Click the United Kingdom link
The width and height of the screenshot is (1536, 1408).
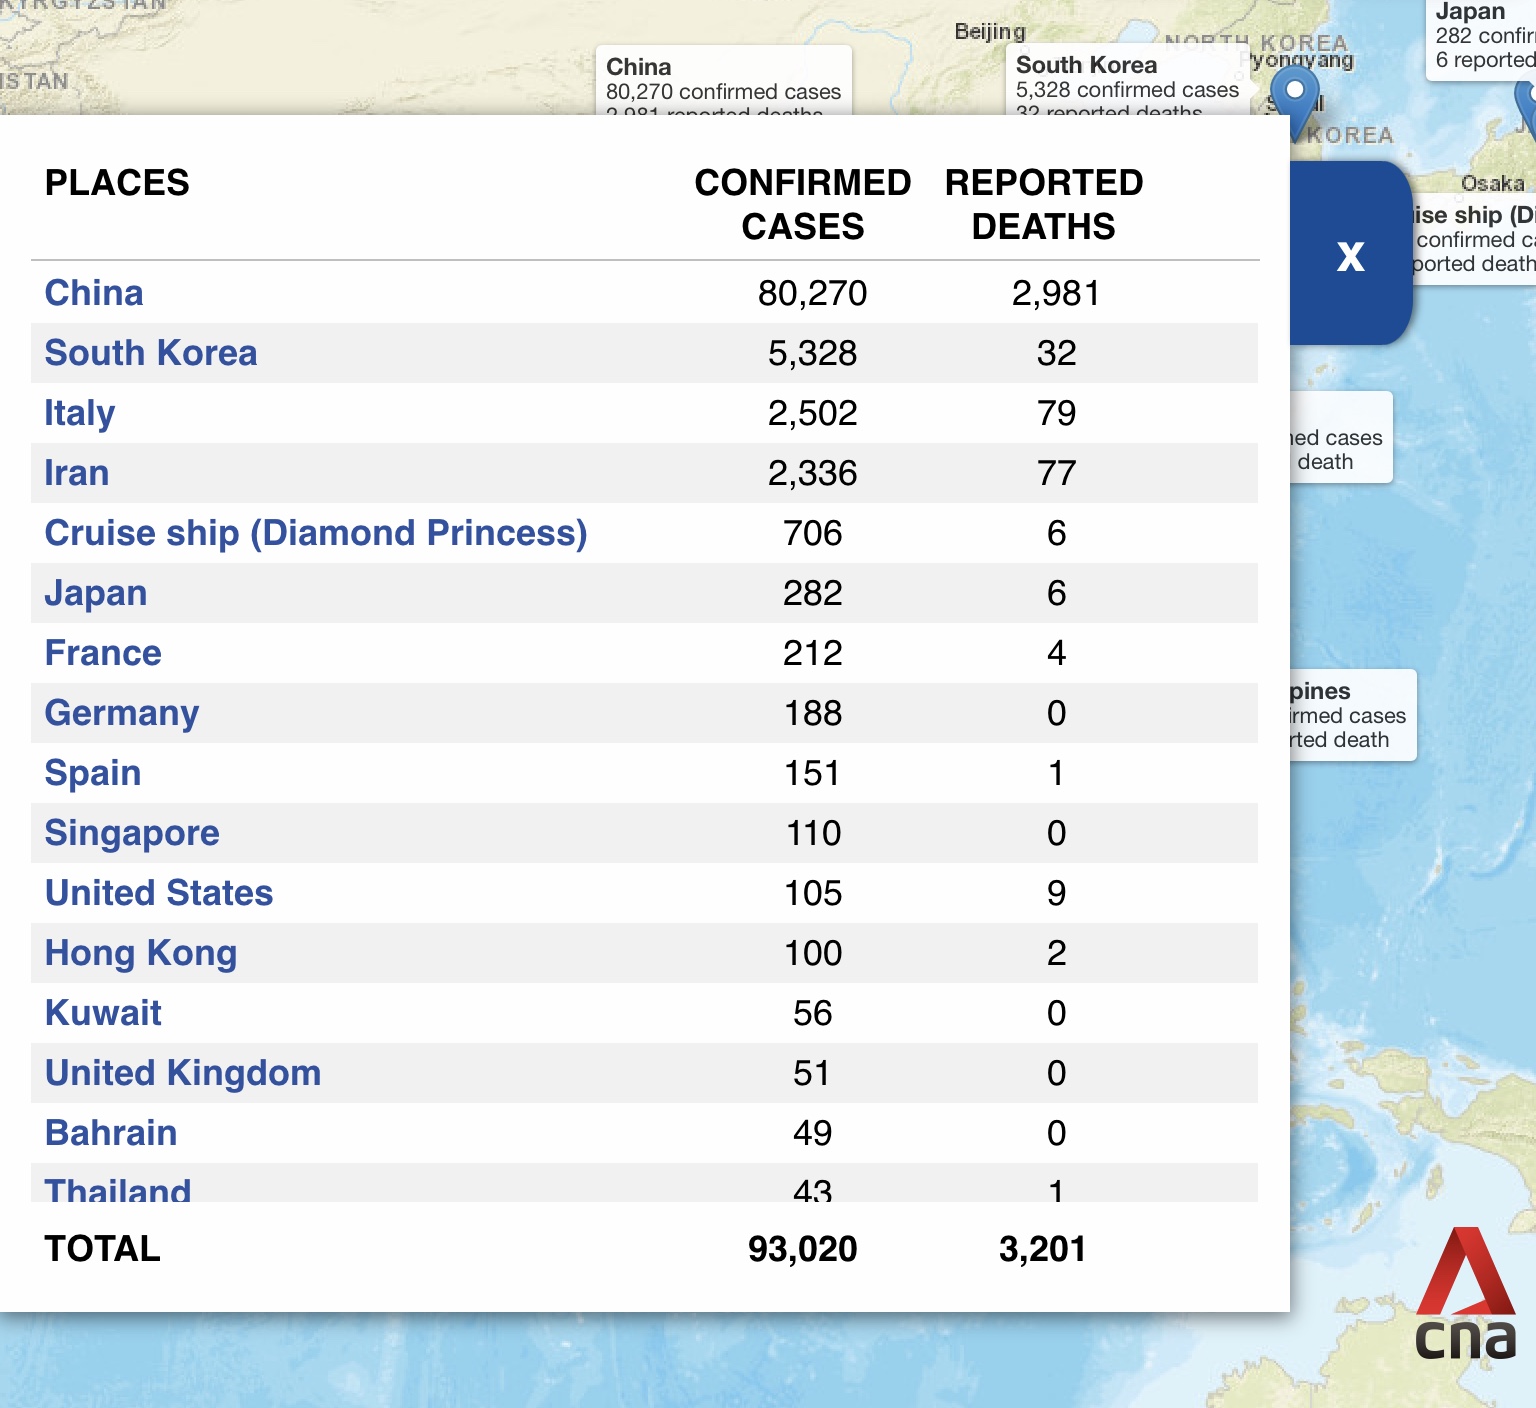pyautogui.click(x=183, y=1073)
